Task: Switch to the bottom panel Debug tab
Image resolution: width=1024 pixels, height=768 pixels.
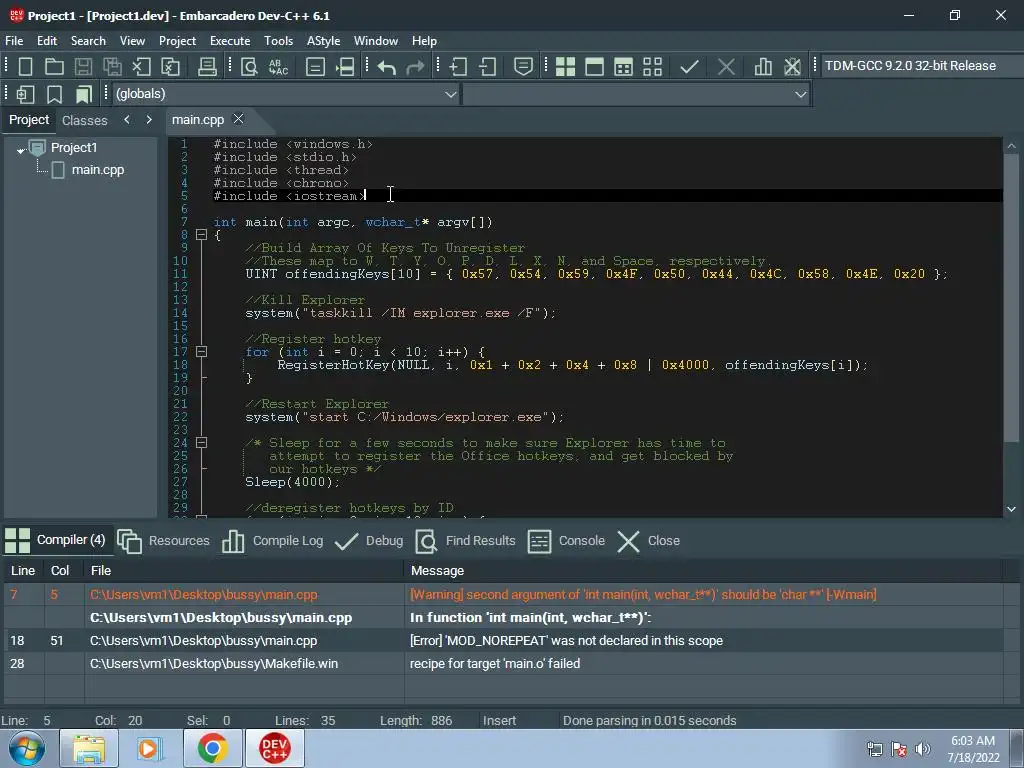Action: pyautogui.click(x=369, y=541)
